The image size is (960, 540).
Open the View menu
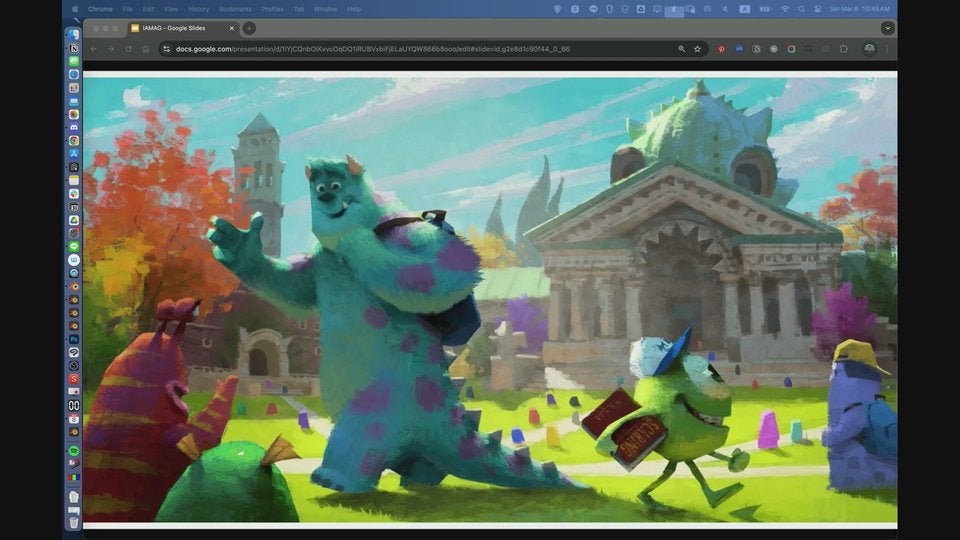(x=171, y=9)
